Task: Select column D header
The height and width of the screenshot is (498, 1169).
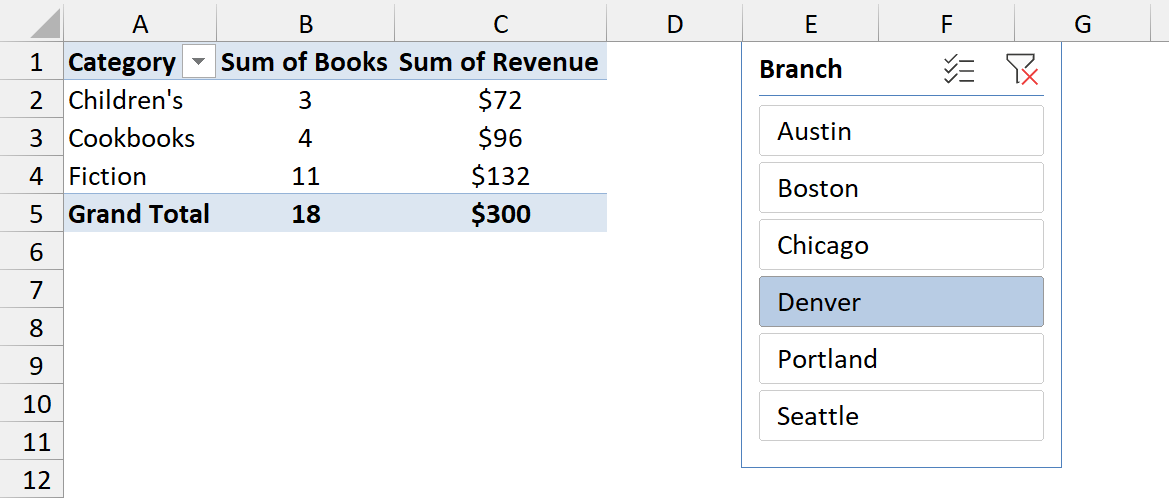Action: point(675,25)
